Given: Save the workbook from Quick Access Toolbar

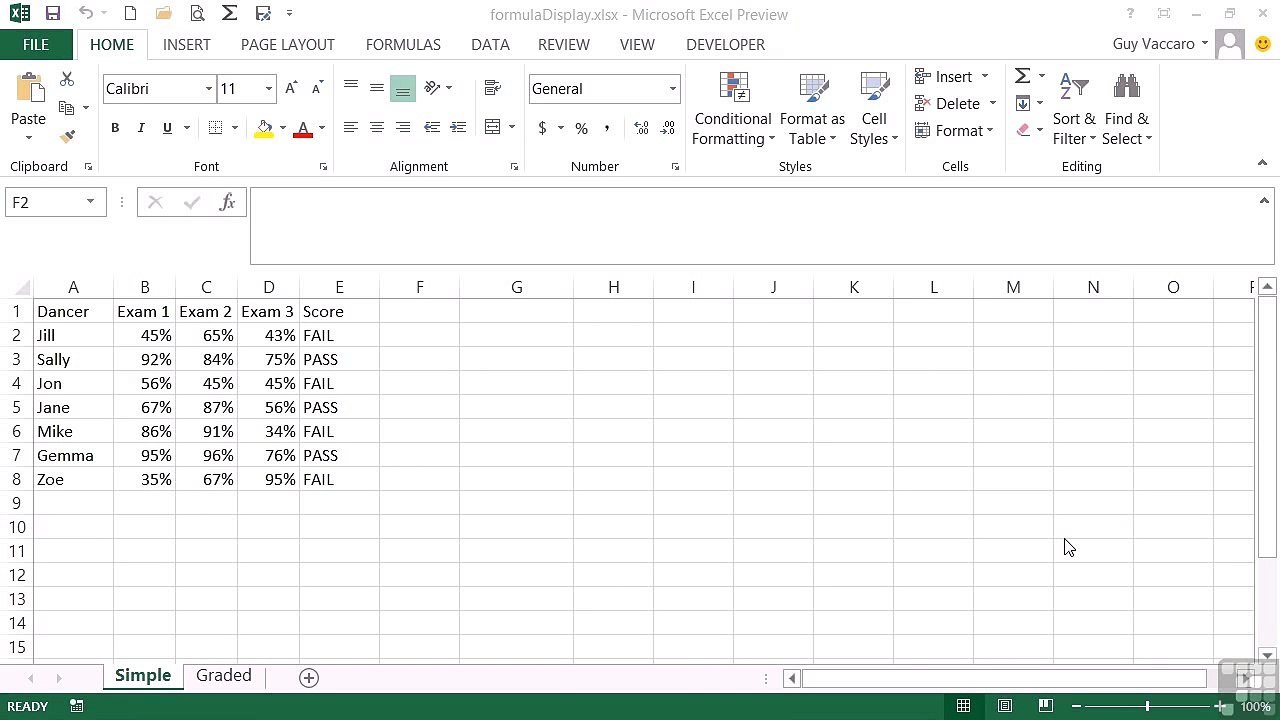Looking at the screenshot, I should 53,14.
